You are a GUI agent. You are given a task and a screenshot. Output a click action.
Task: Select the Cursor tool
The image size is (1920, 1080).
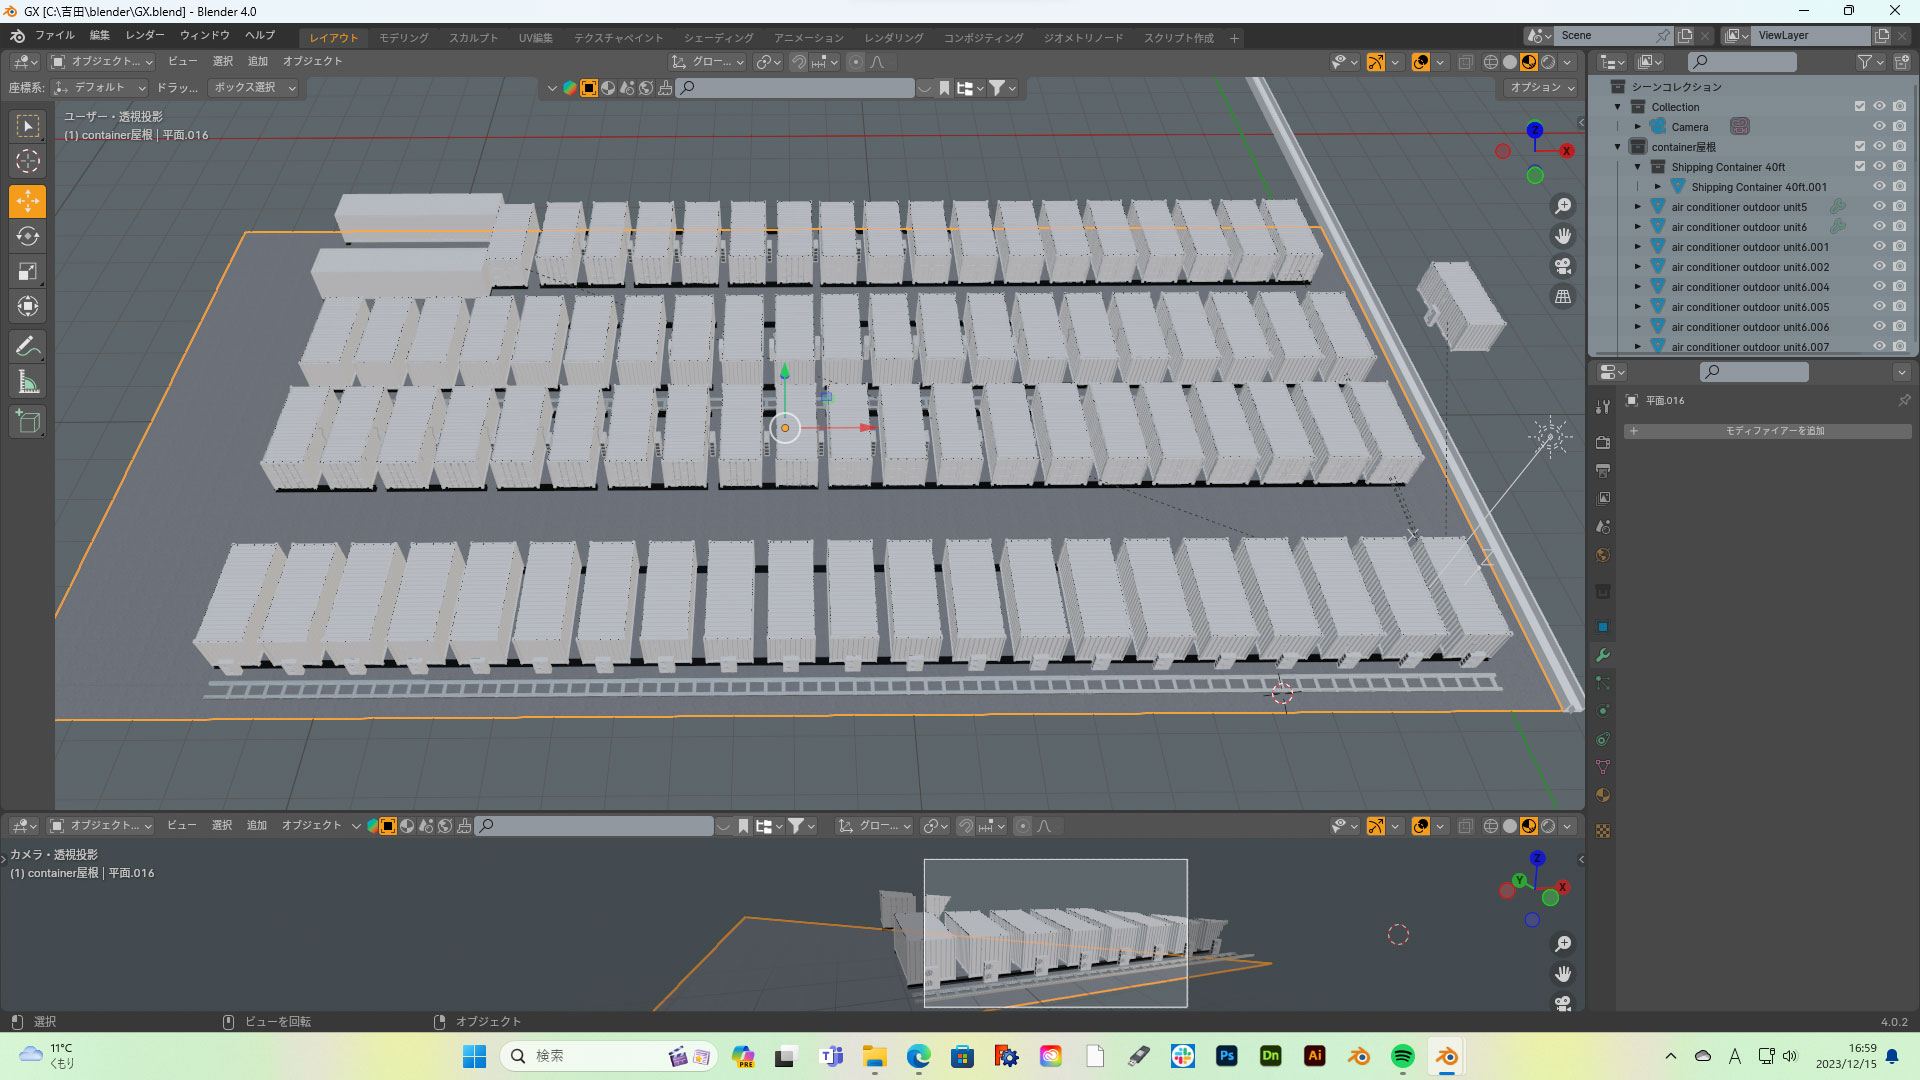coord(28,161)
